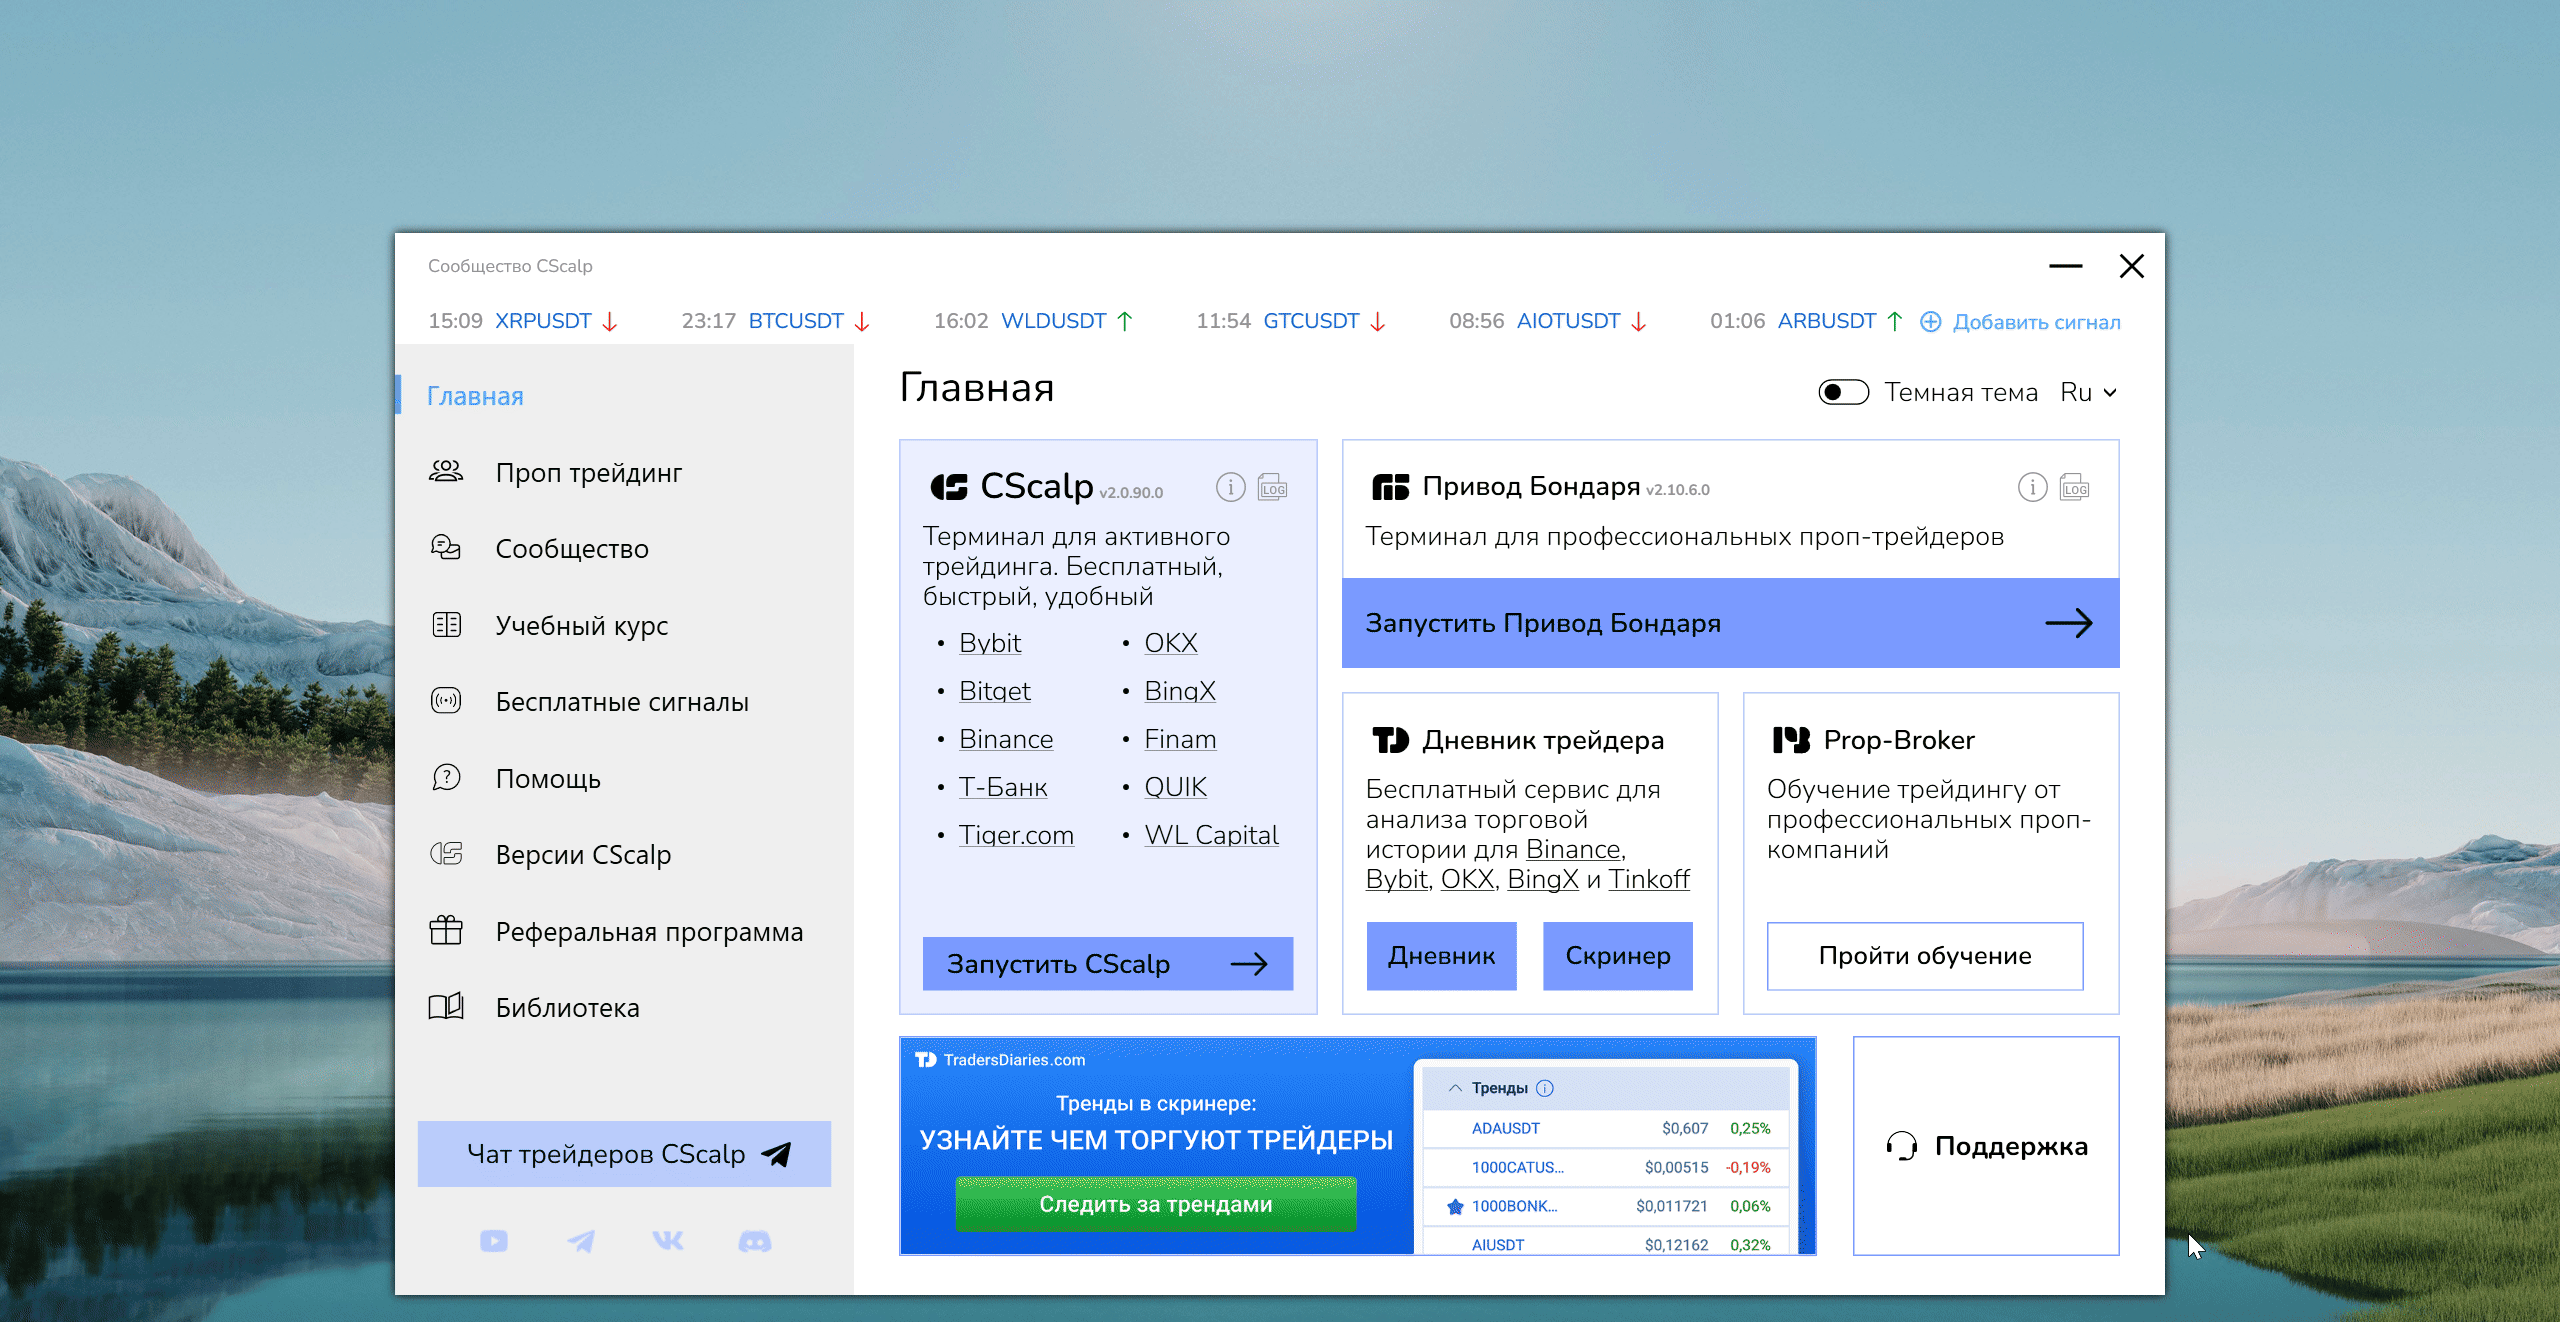This screenshot has width=2560, height=1322.
Task: Open the Bybit link in CScalp card
Action: click(989, 642)
